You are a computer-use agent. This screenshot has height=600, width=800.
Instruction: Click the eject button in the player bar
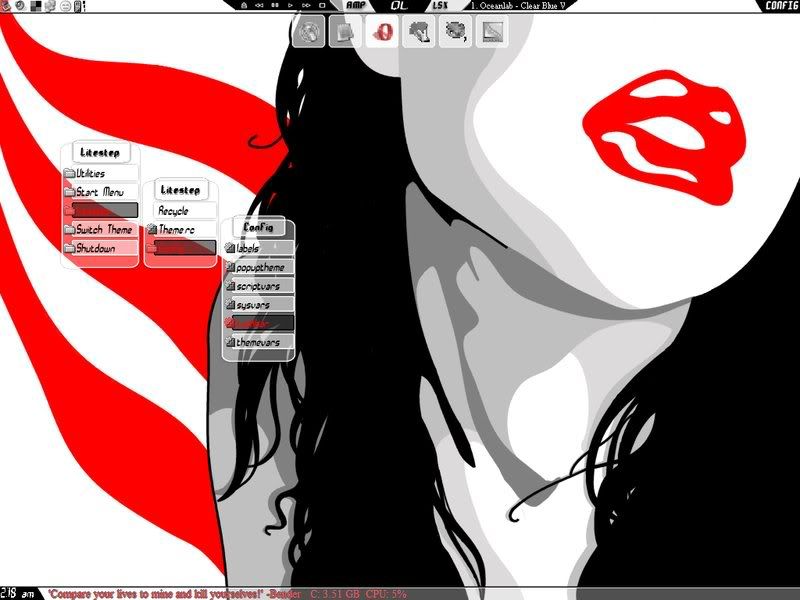click(x=244, y=6)
